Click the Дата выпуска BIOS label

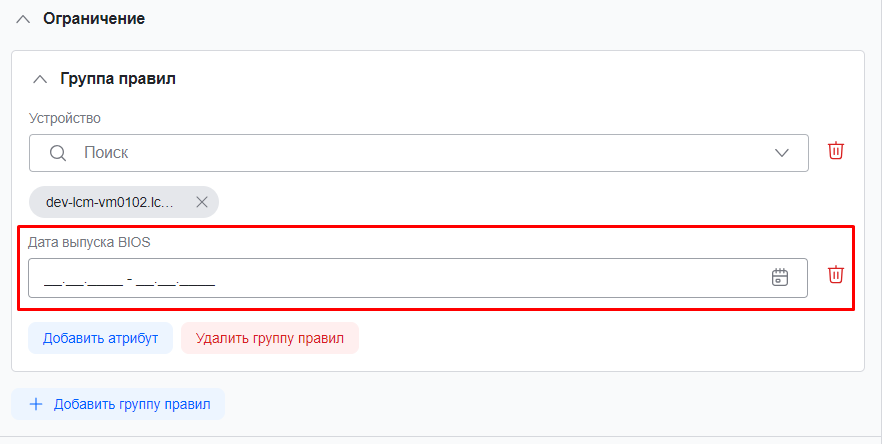(89, 242)
